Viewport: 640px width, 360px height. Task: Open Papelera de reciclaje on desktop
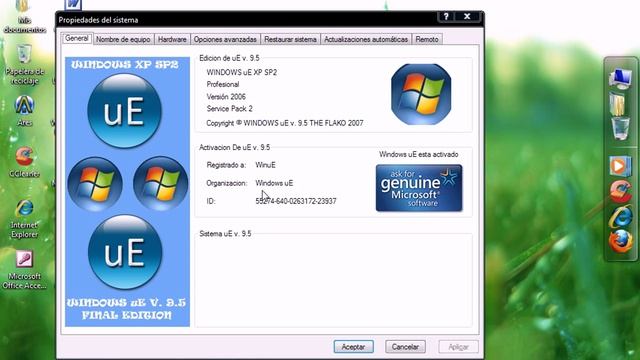click(24, 64)
